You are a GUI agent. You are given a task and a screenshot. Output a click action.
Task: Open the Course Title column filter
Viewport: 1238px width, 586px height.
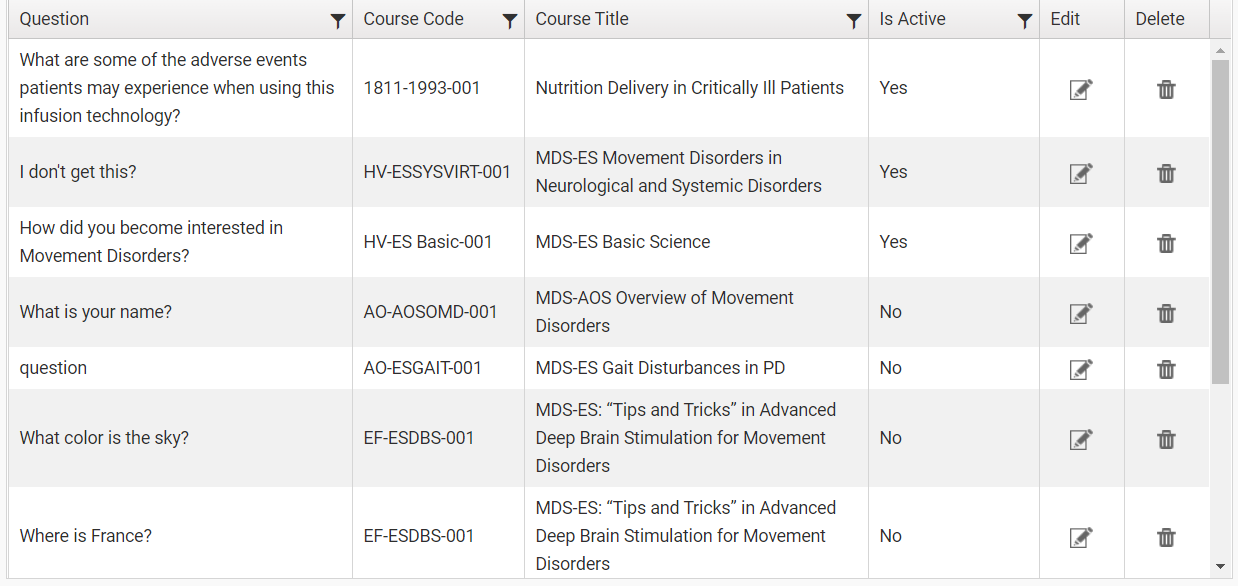coord(854,21)
